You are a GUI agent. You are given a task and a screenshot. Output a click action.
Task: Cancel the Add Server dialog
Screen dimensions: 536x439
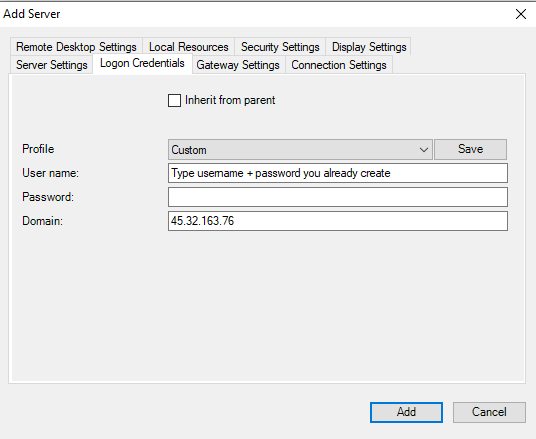[x=489, y=412]
